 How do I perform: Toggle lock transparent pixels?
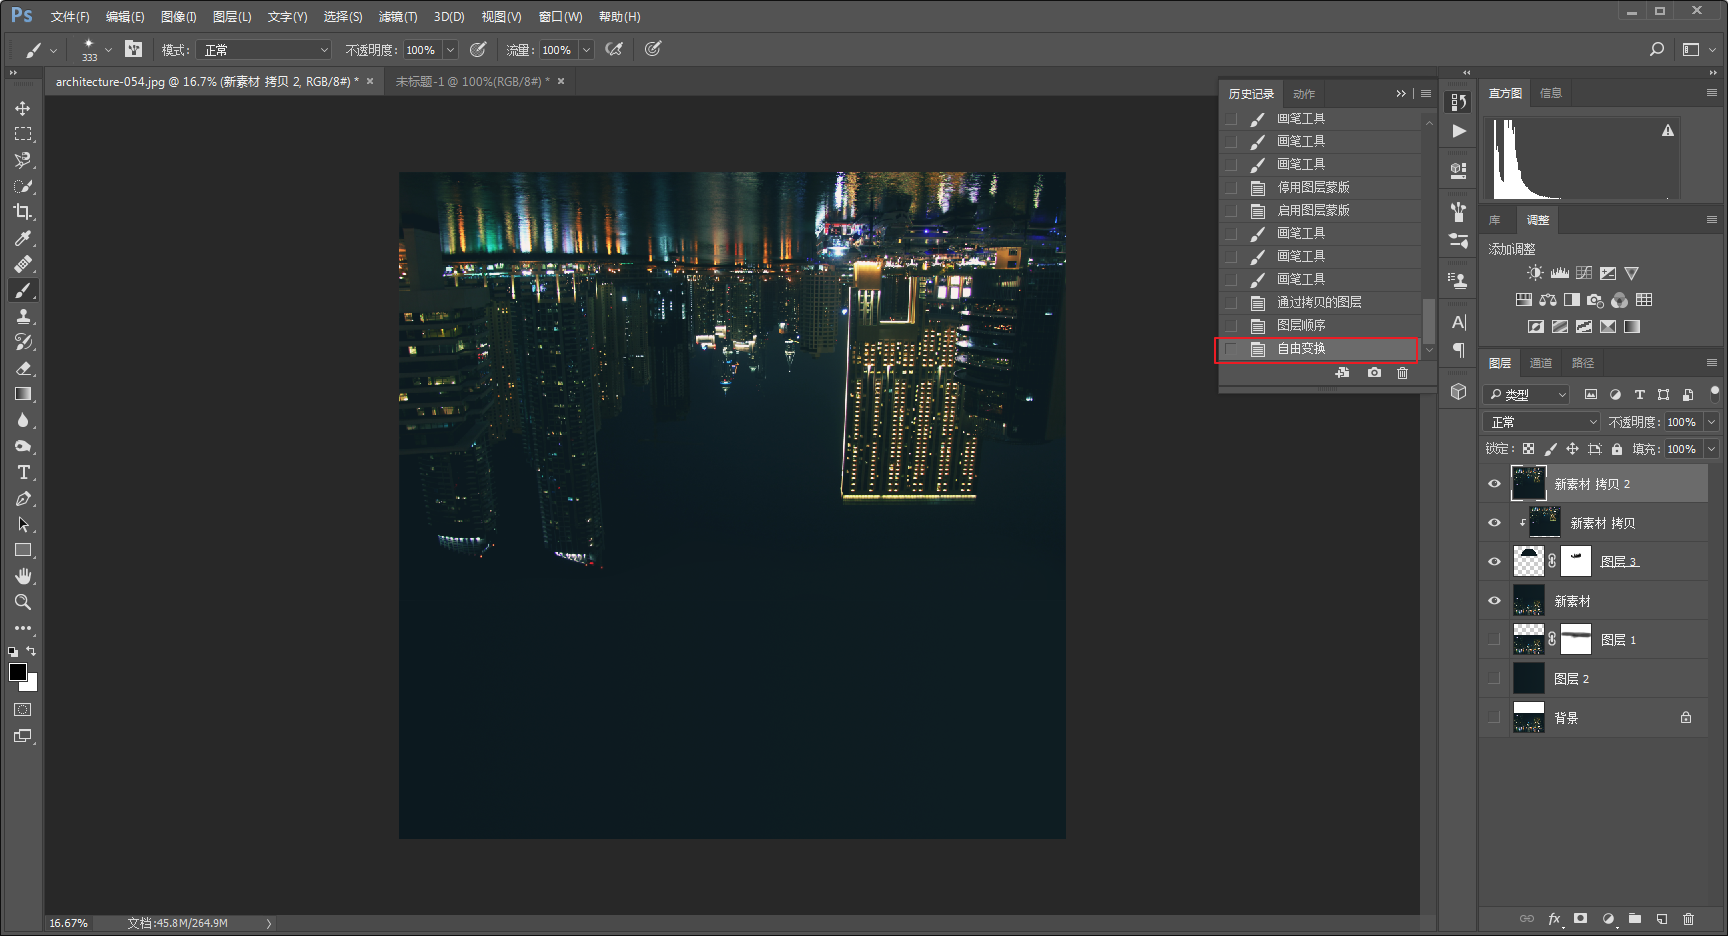[1528, 449]
